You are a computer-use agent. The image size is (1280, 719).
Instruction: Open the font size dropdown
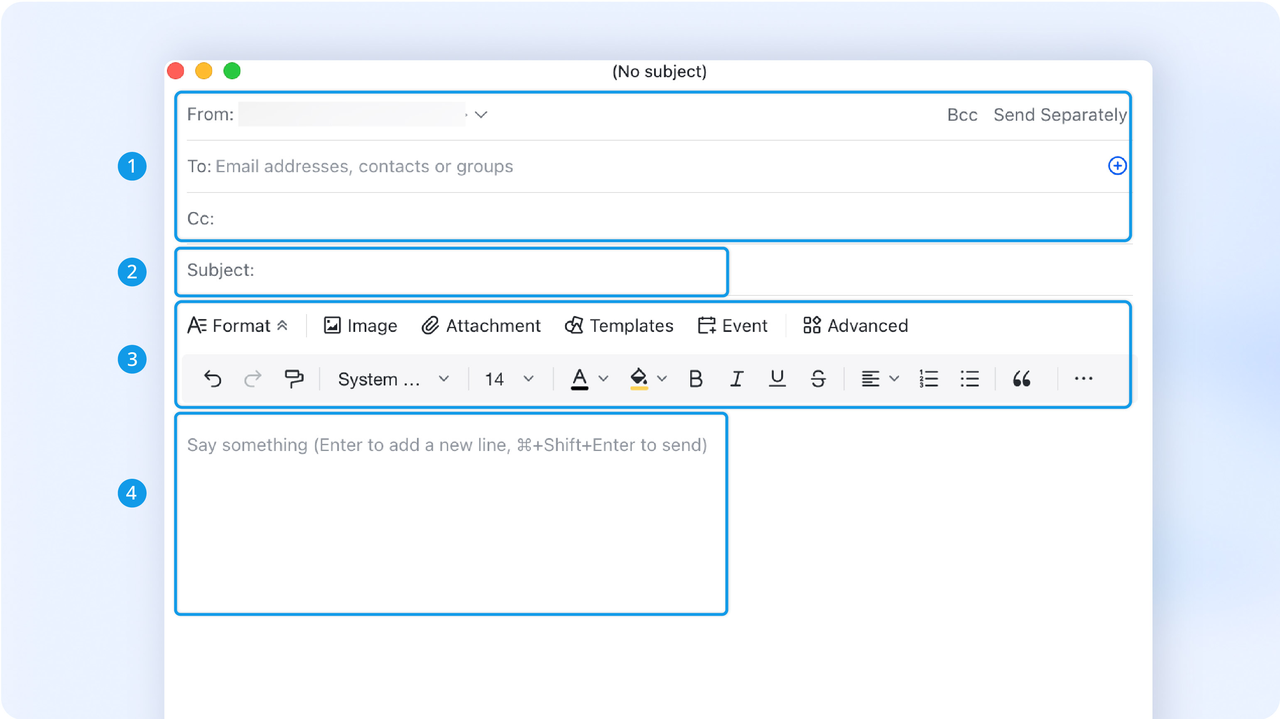coord(509,378)
